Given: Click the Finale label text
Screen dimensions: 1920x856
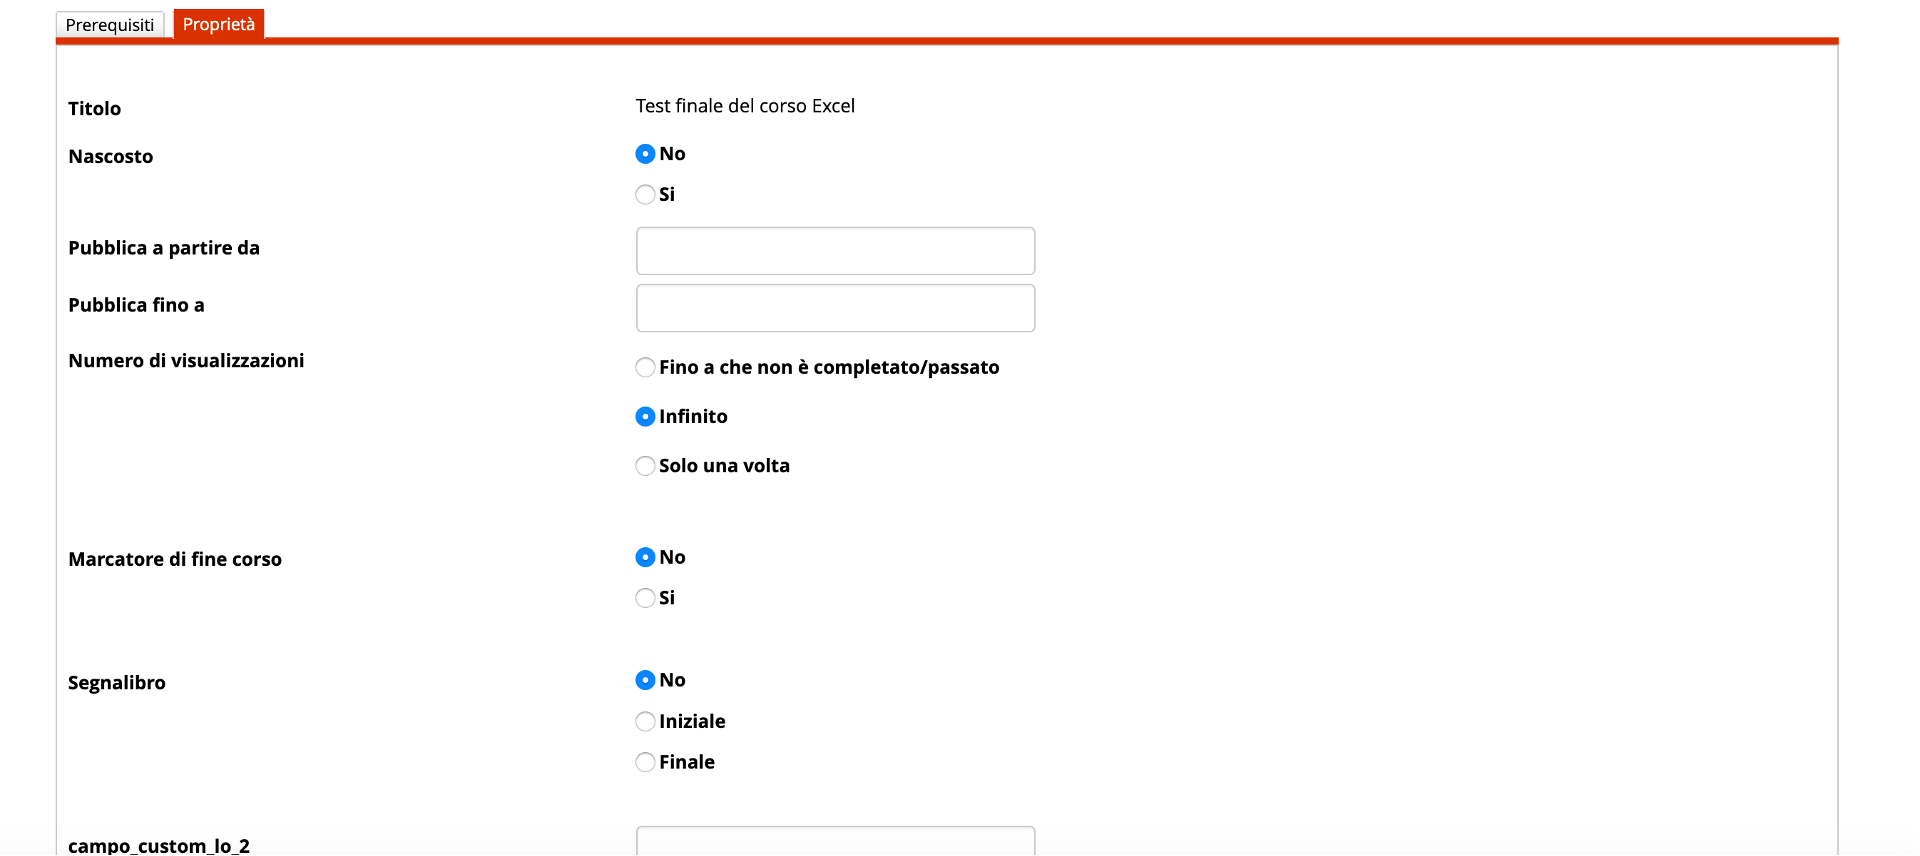Looking at the screenshot, I should (x=687, y=762).
